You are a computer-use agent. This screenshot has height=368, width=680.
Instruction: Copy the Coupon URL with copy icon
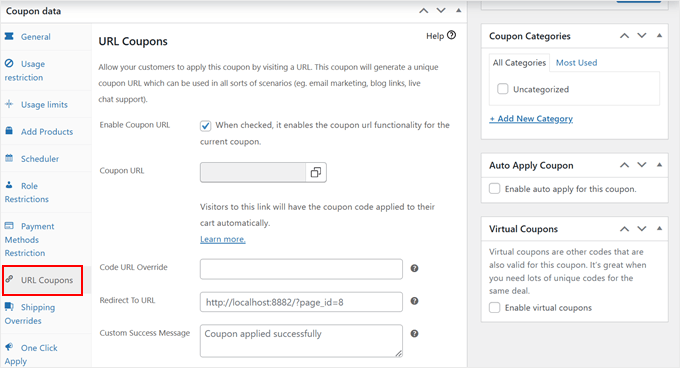(x=316, y=173)
